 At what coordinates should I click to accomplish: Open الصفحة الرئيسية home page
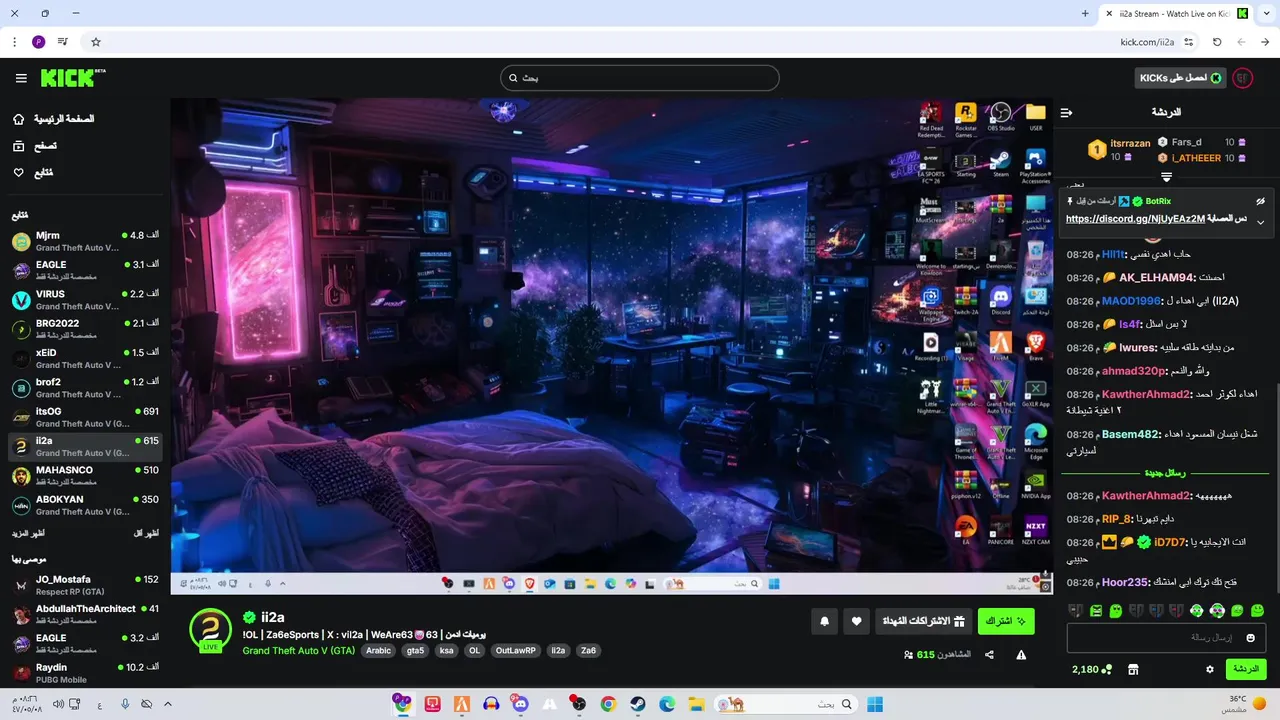tap(64, 118)
